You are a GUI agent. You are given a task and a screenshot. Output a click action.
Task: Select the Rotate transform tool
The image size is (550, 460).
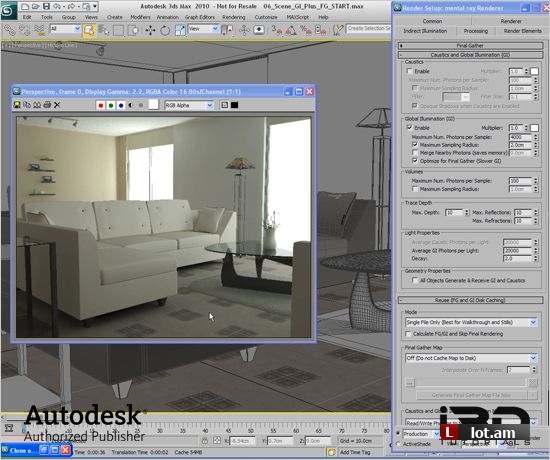165,31
